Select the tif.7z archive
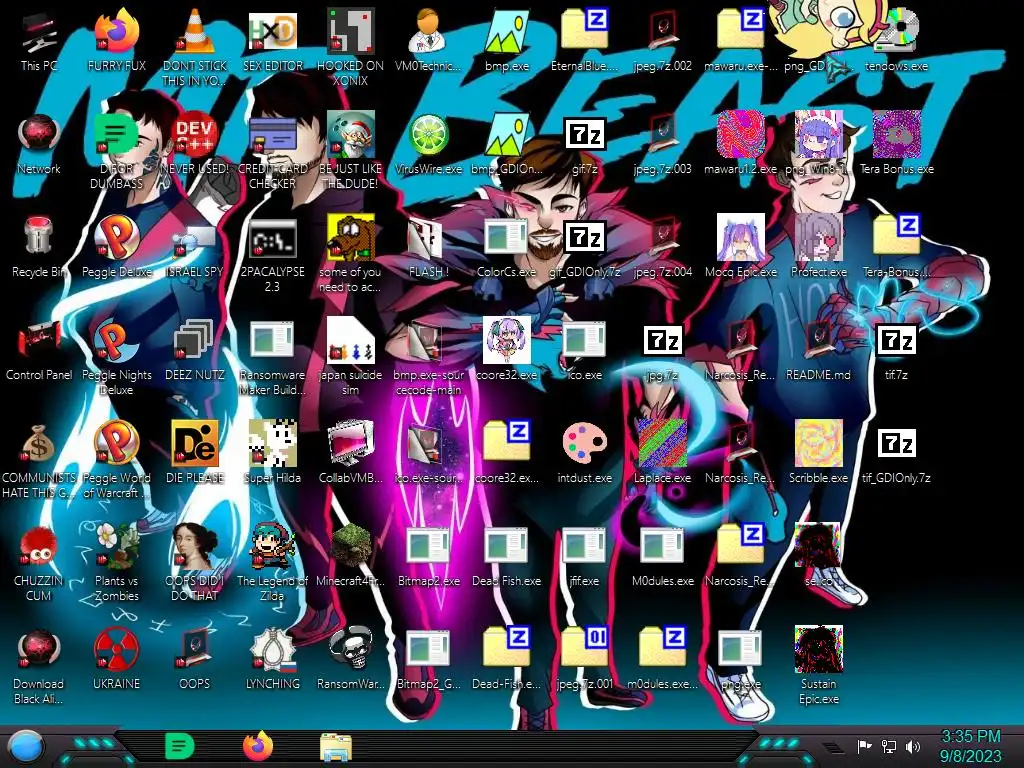Screen dimensions: 1024x768 896,350
